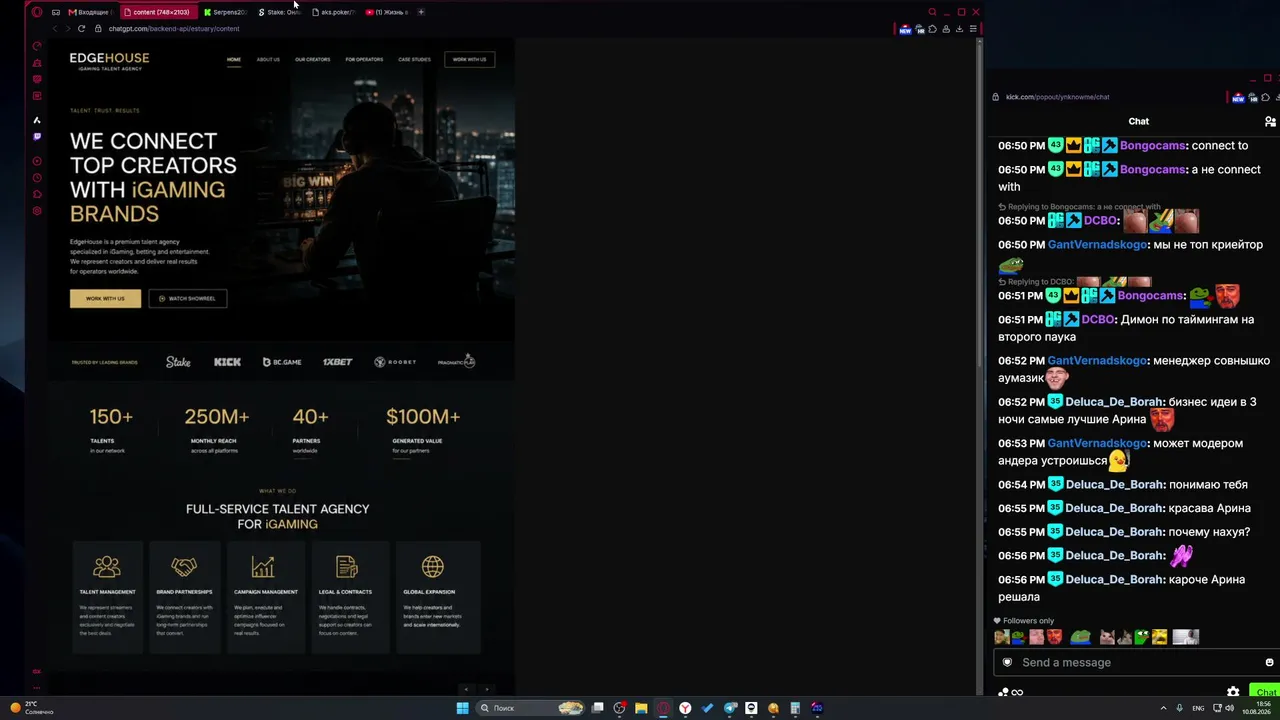Open OUR CREATORS in EdgeHouse navigation

pos(312,60)
